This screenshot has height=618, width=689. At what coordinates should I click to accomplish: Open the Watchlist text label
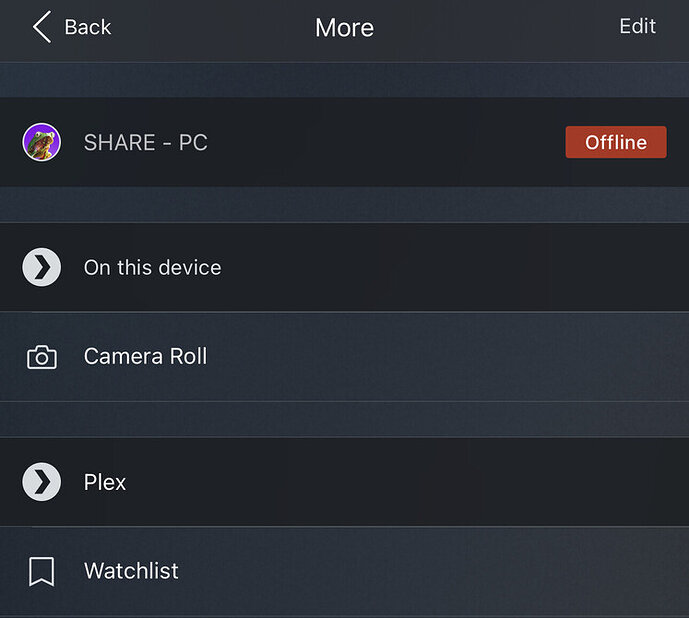tap(131, 571)
